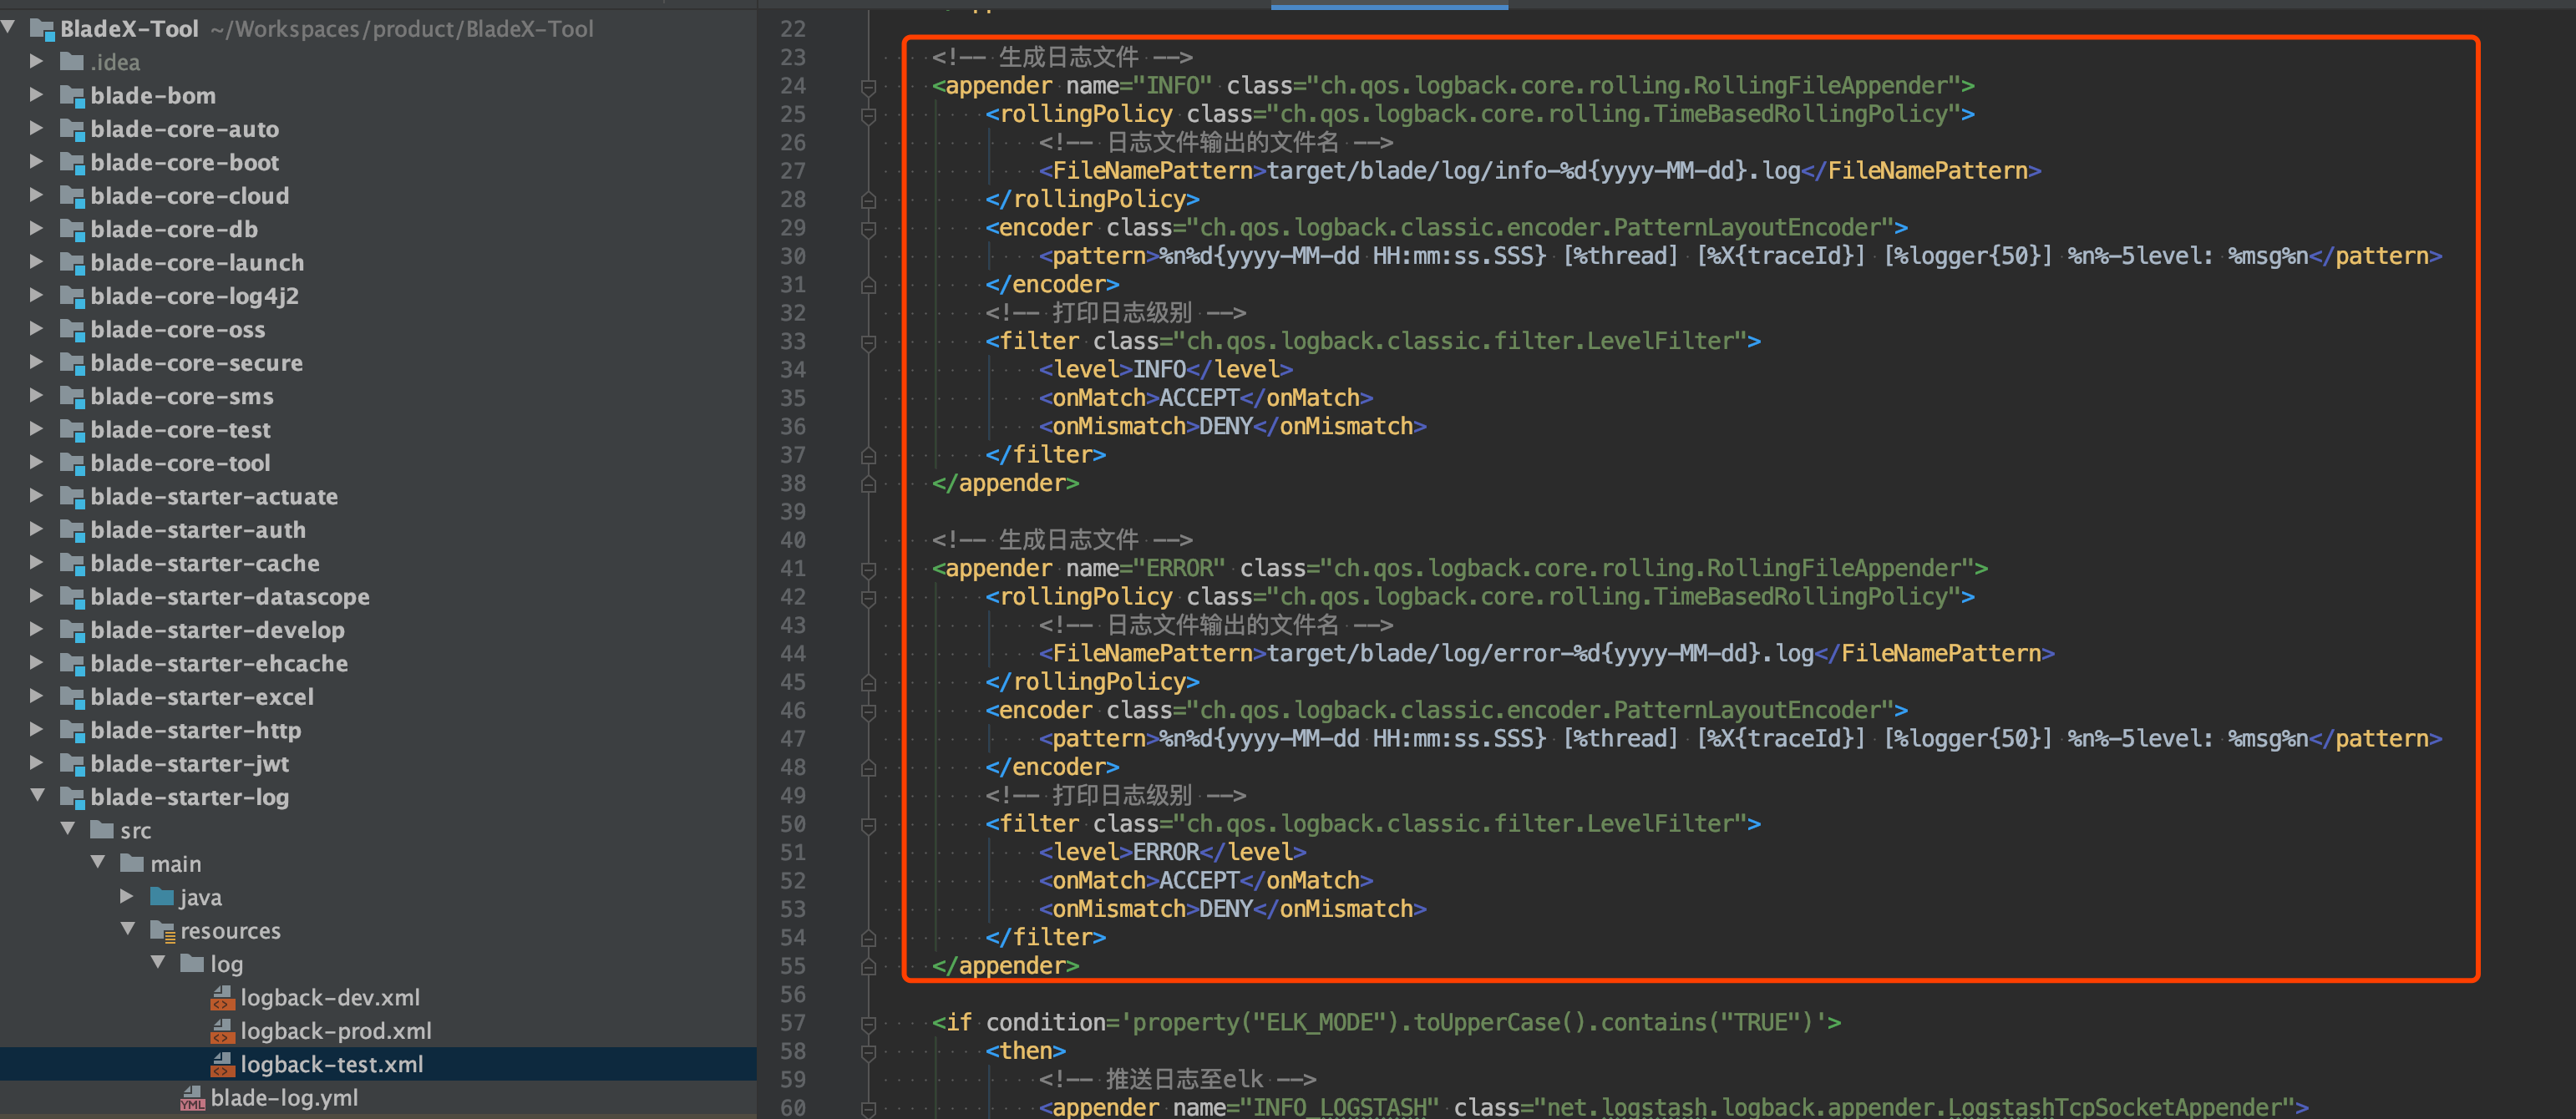Click the DENY value on line 36
Screen dimensions: 2576x1119
pyautogui.click(x=1226, y=426)
